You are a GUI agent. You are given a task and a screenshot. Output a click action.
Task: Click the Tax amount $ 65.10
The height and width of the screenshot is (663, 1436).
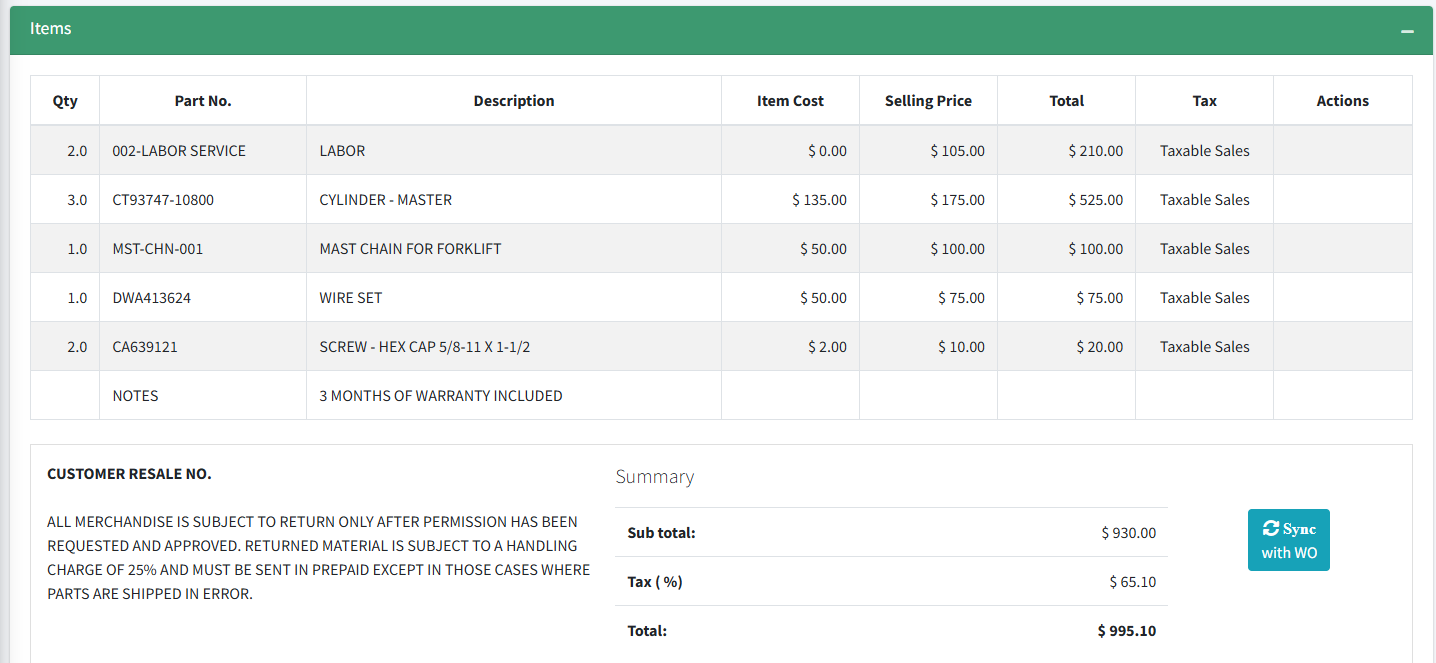click(1132, 582)
